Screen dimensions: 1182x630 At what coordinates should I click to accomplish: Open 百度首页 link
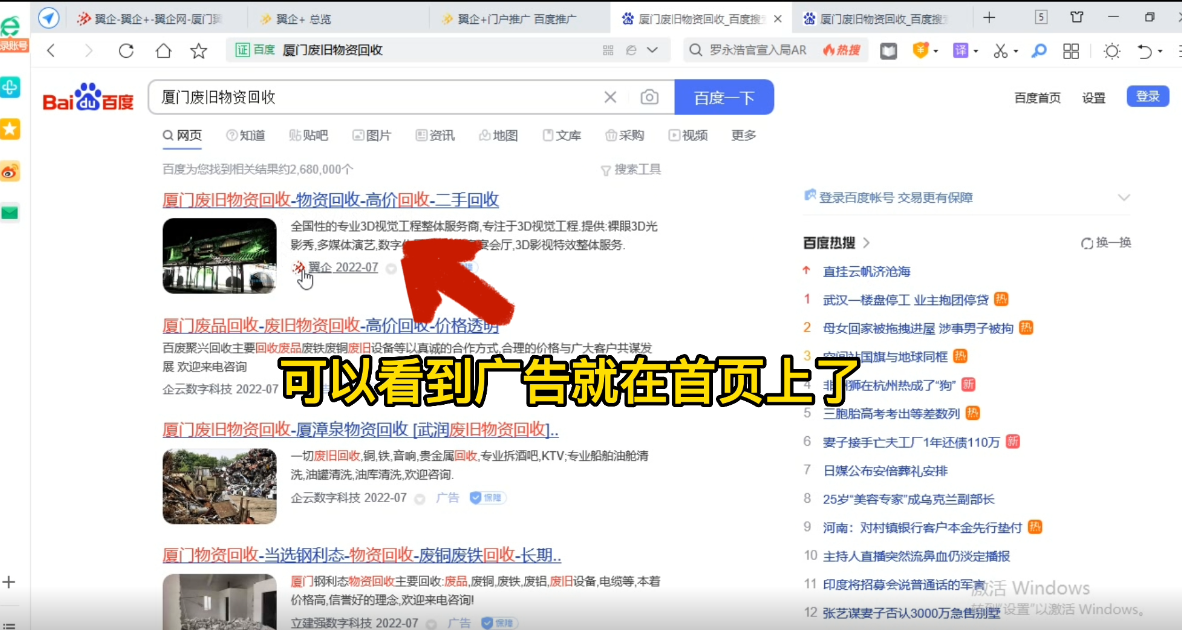tap(1037, 98)
